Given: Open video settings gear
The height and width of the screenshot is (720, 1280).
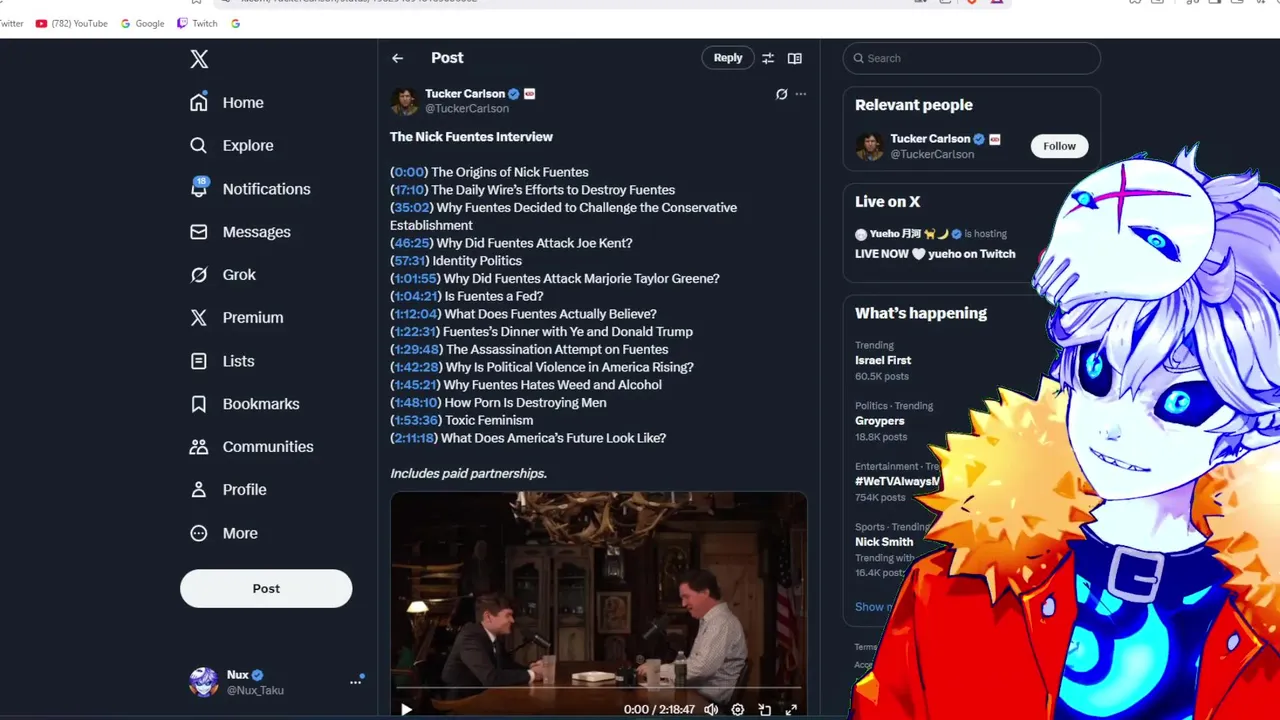Looking at the screenshot, I should 738,709.
